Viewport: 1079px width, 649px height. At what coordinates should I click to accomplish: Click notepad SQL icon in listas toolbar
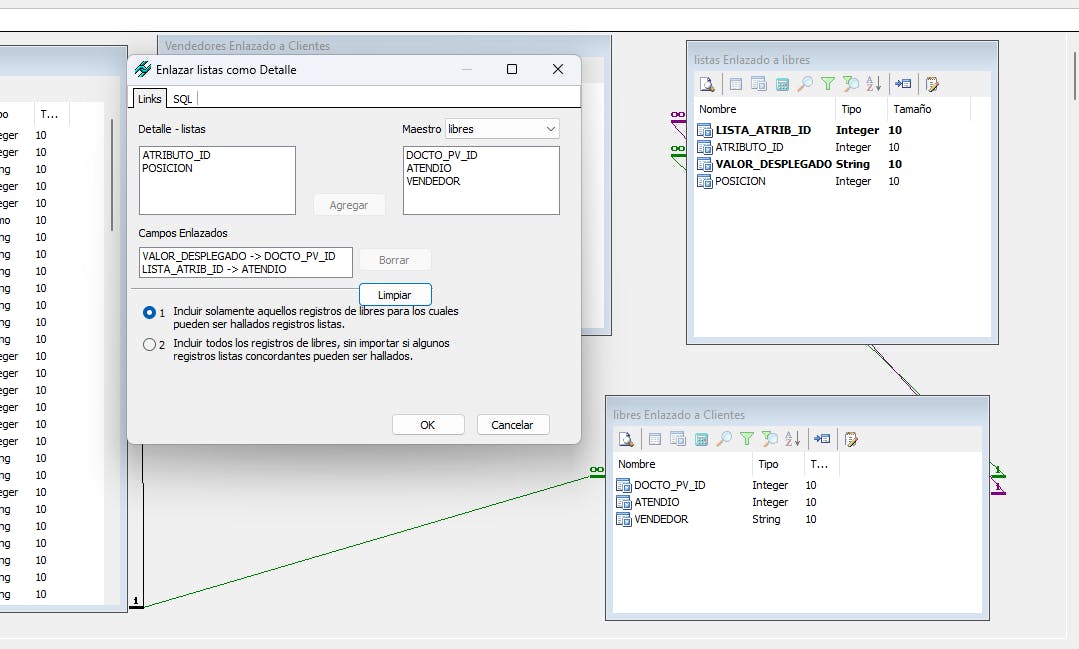pos(932,84)
